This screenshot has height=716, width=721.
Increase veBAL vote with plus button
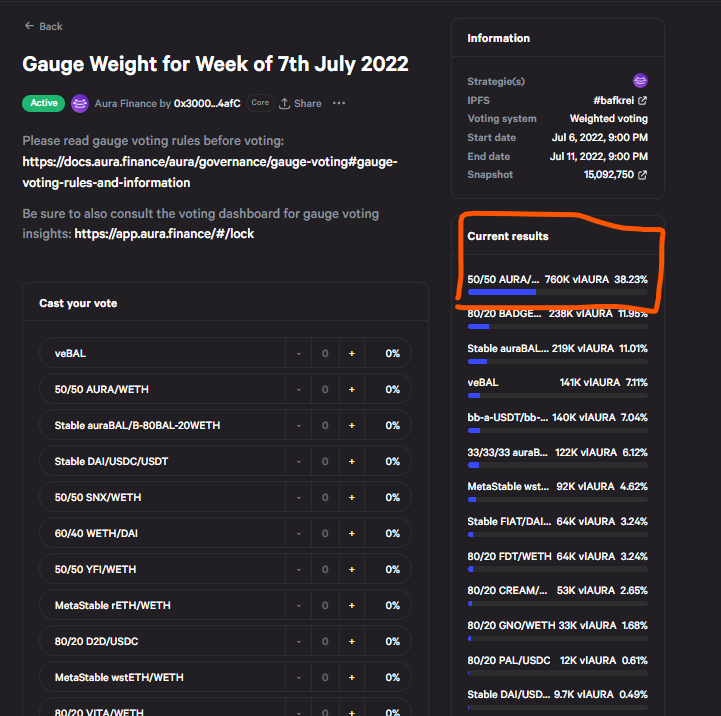(352, 354)
